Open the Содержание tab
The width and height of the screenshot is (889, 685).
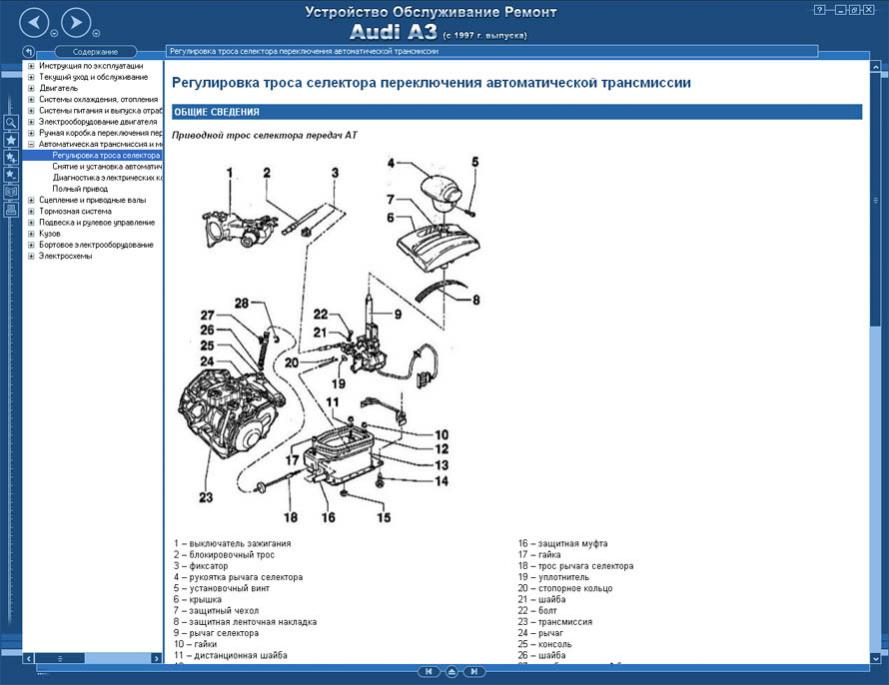point(95,52)
